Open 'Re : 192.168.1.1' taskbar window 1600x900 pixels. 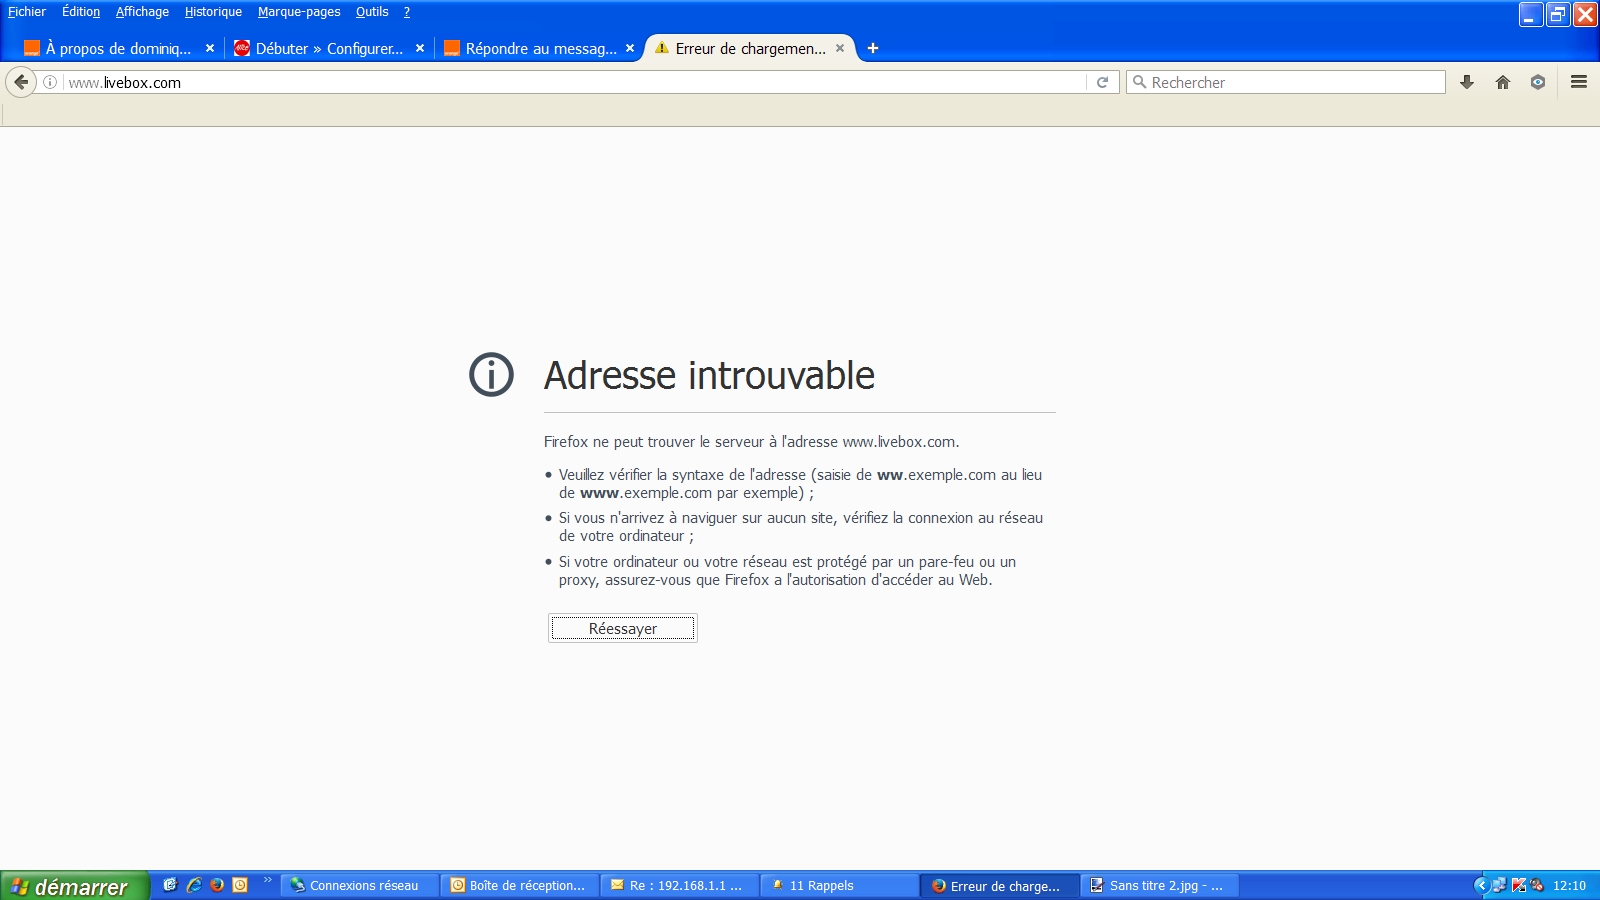tap(680, 885)
